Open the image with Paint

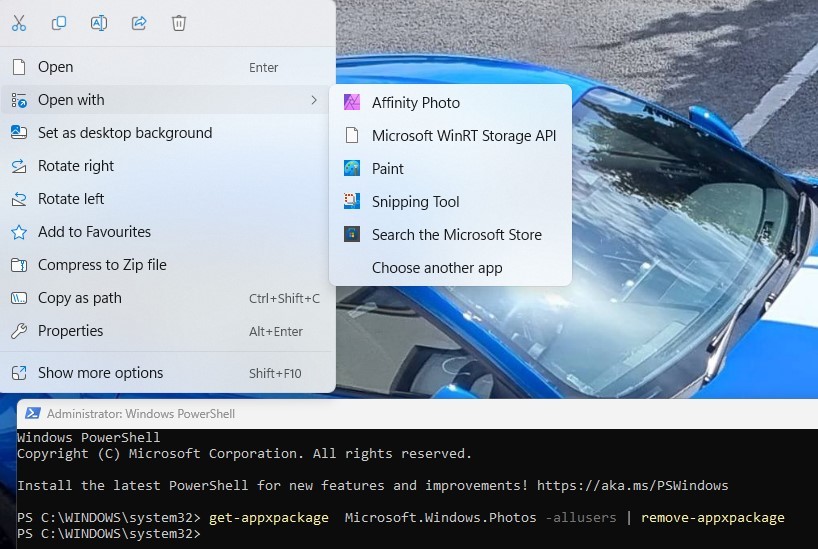450,168
